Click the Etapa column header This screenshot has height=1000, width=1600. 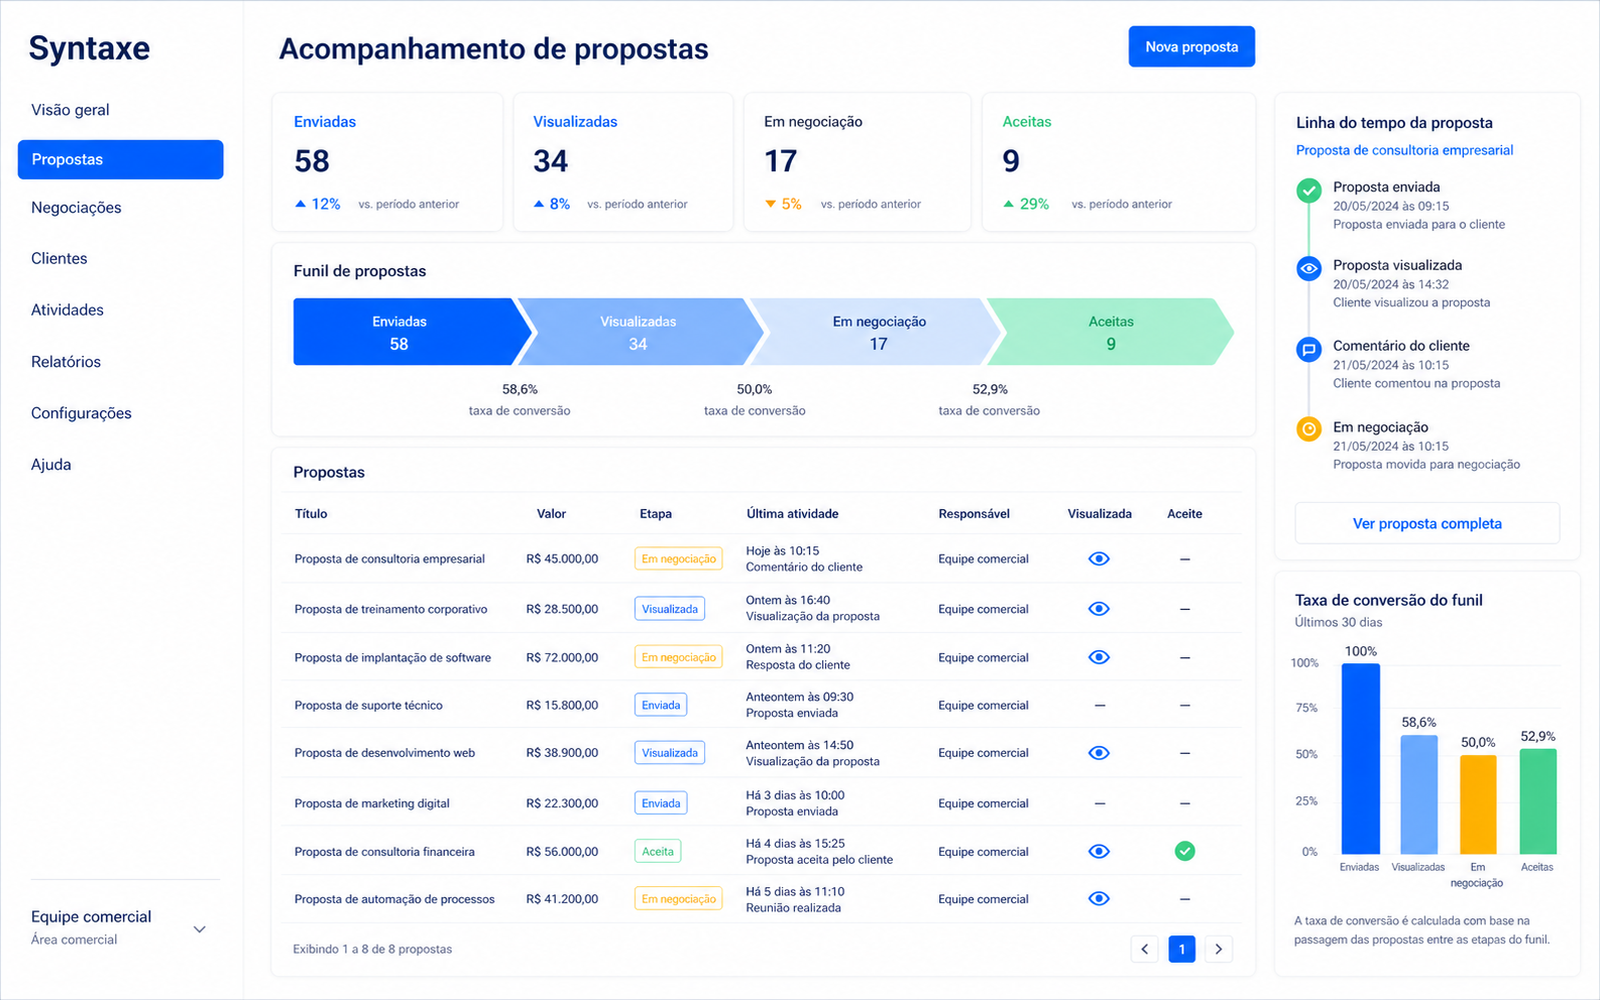tap(656, 514)
